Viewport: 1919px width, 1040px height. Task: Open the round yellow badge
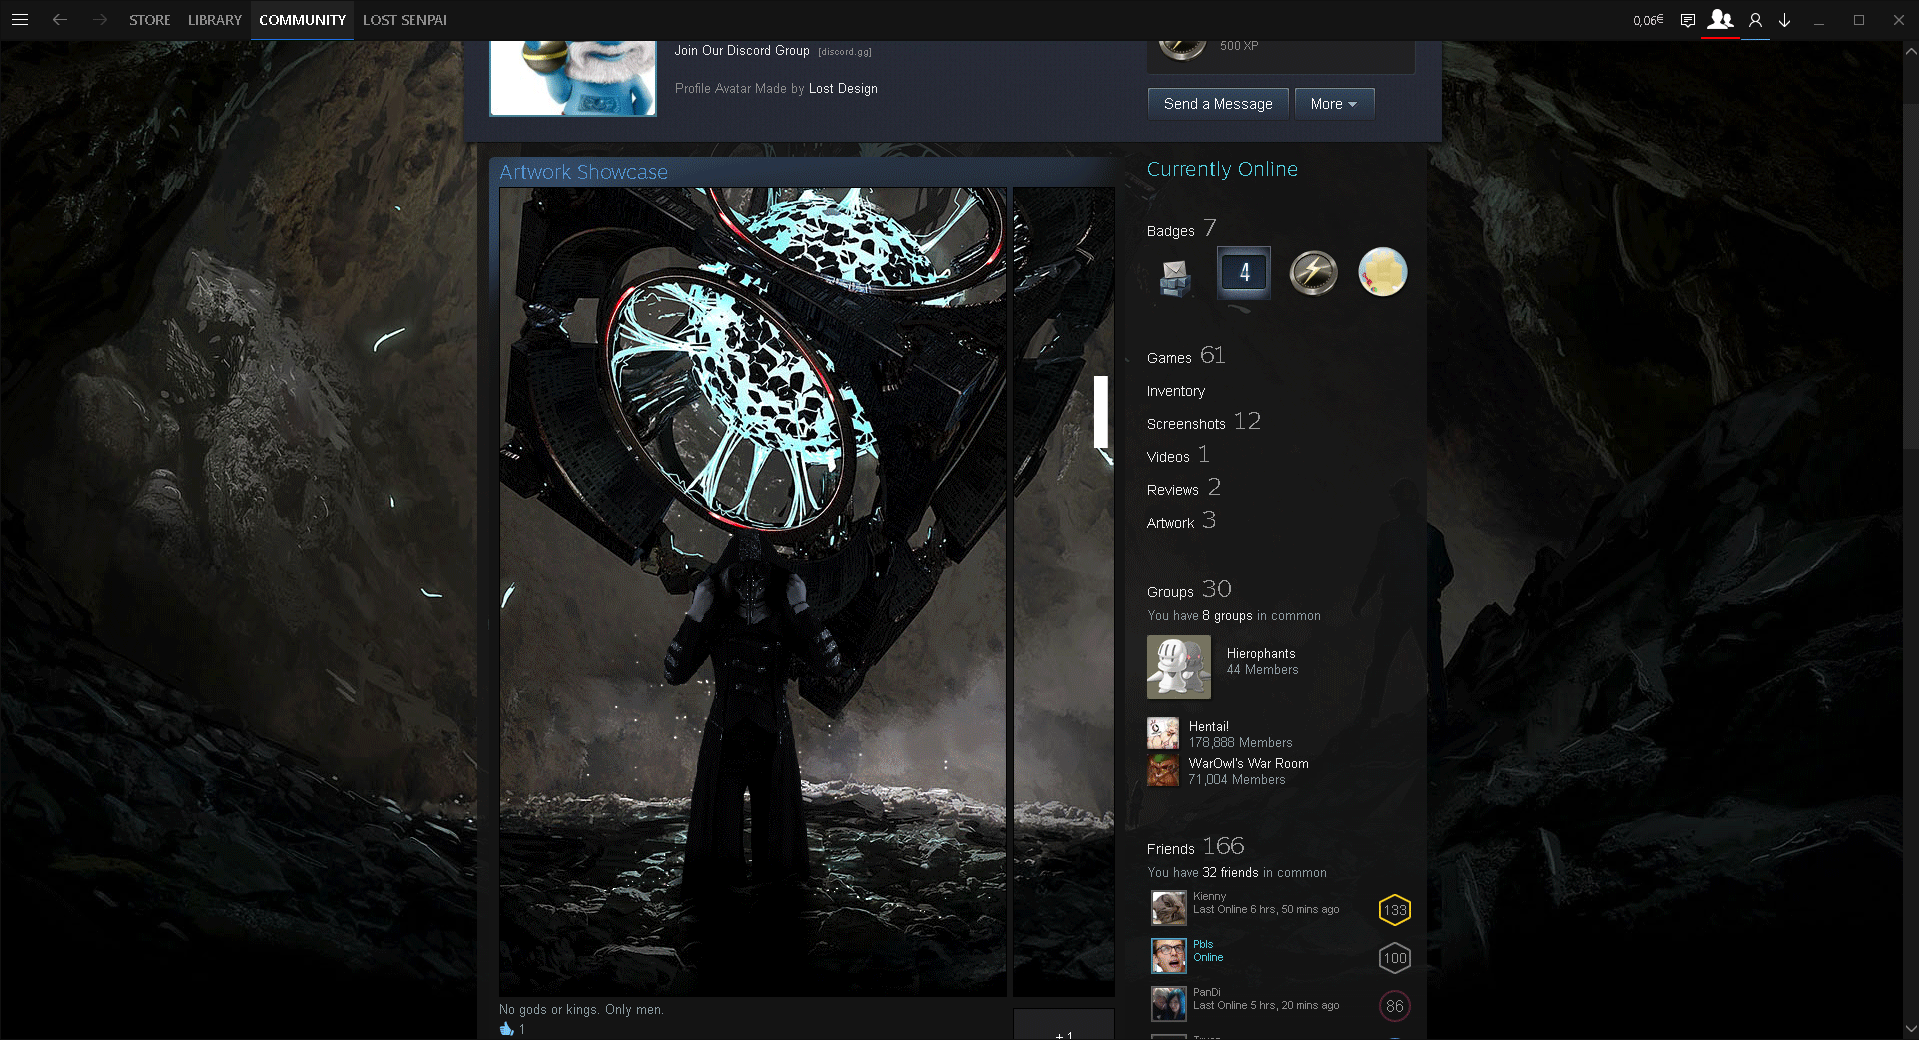click(1383, 272)
